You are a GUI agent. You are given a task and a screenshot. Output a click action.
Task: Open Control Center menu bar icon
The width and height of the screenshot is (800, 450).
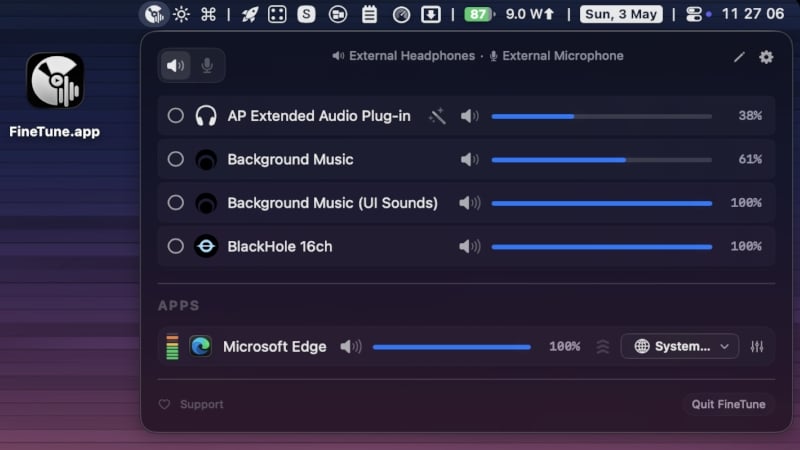click(x=694, y=14)
